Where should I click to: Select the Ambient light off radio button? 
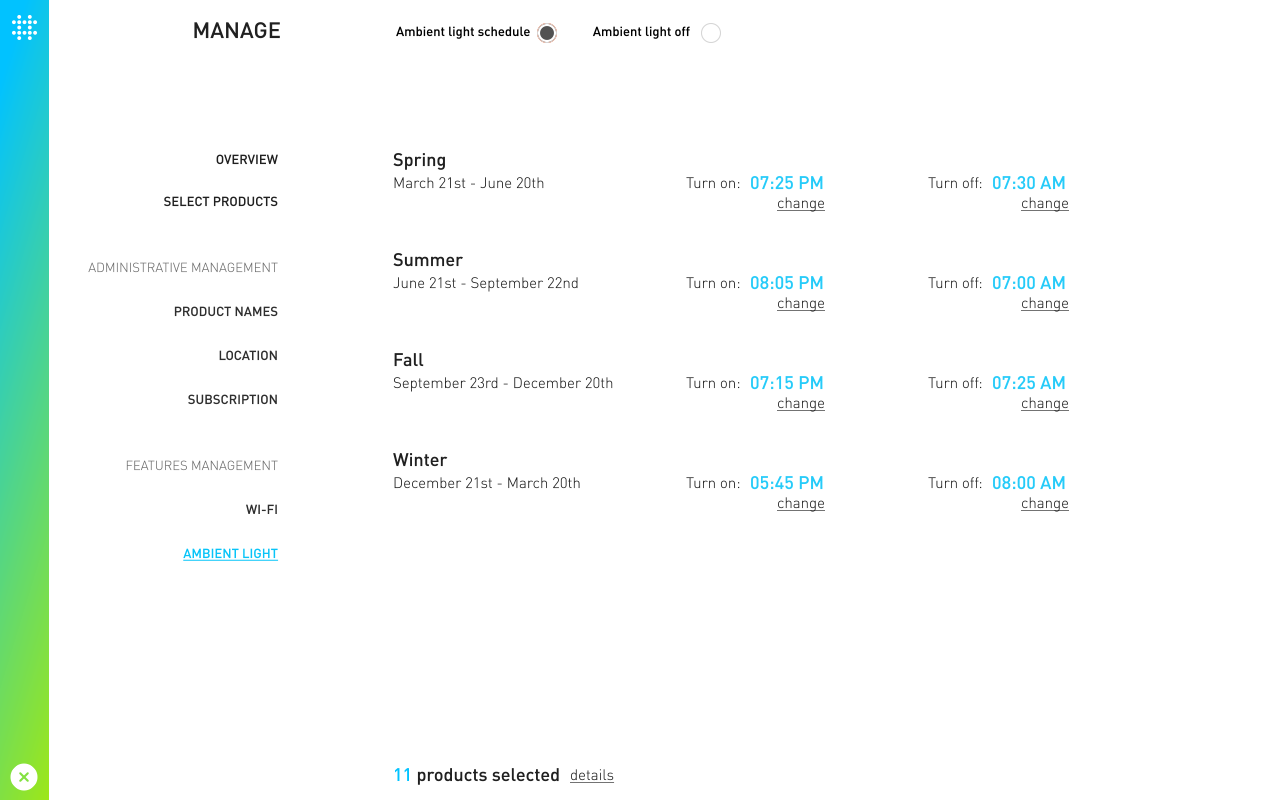pos(711,33)
